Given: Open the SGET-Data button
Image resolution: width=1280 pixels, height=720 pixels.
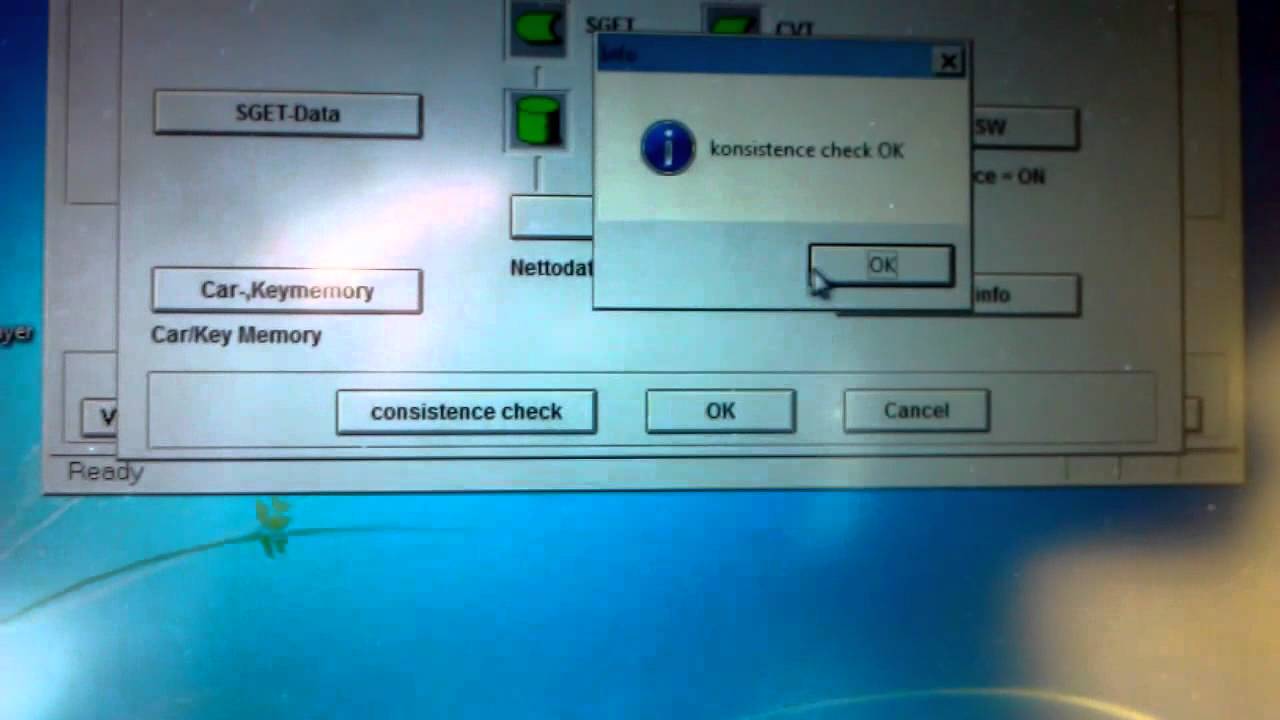Looking at the screenshot, I should pos(288,114).
